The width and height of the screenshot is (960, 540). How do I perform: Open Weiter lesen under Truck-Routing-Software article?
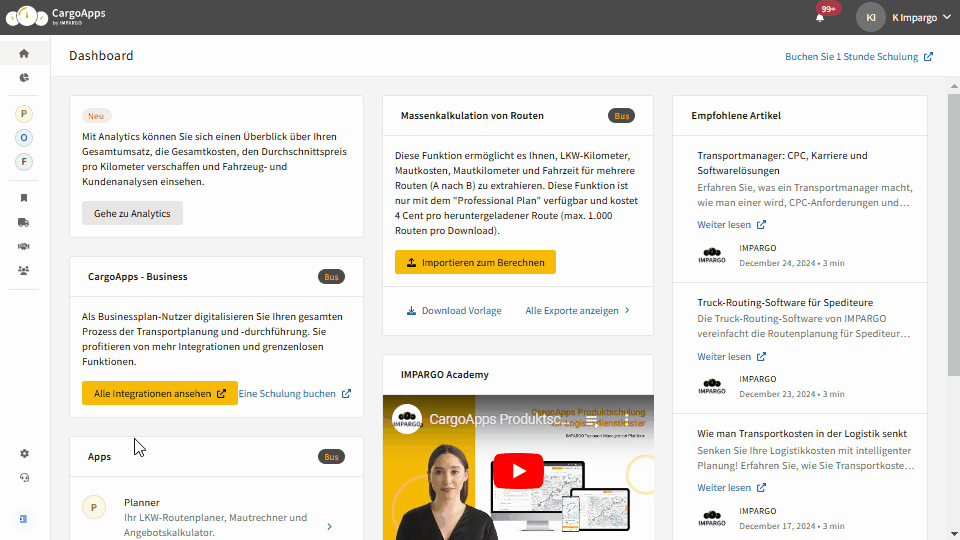coord(732,356)
